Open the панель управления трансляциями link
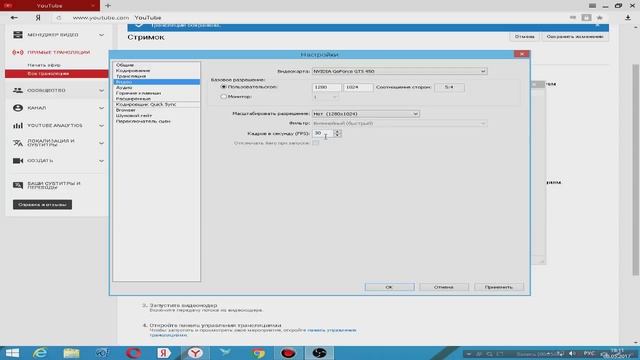The image size is (640, 360). 332,330
